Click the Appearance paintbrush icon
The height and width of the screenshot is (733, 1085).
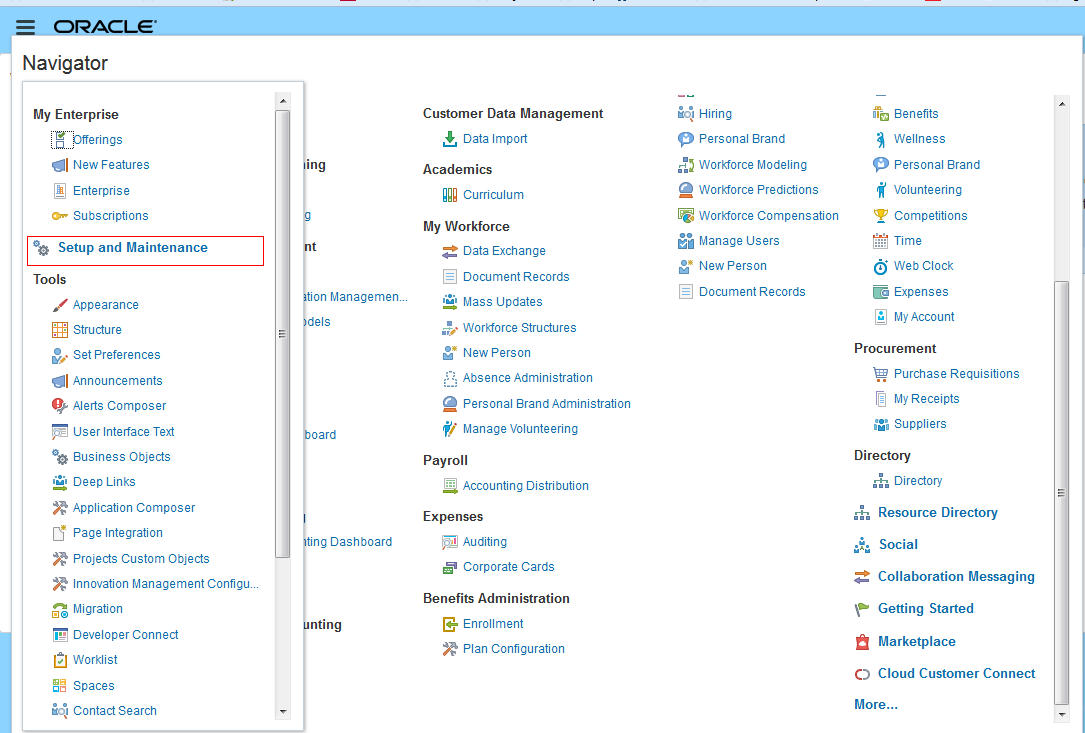coord(60,305)
